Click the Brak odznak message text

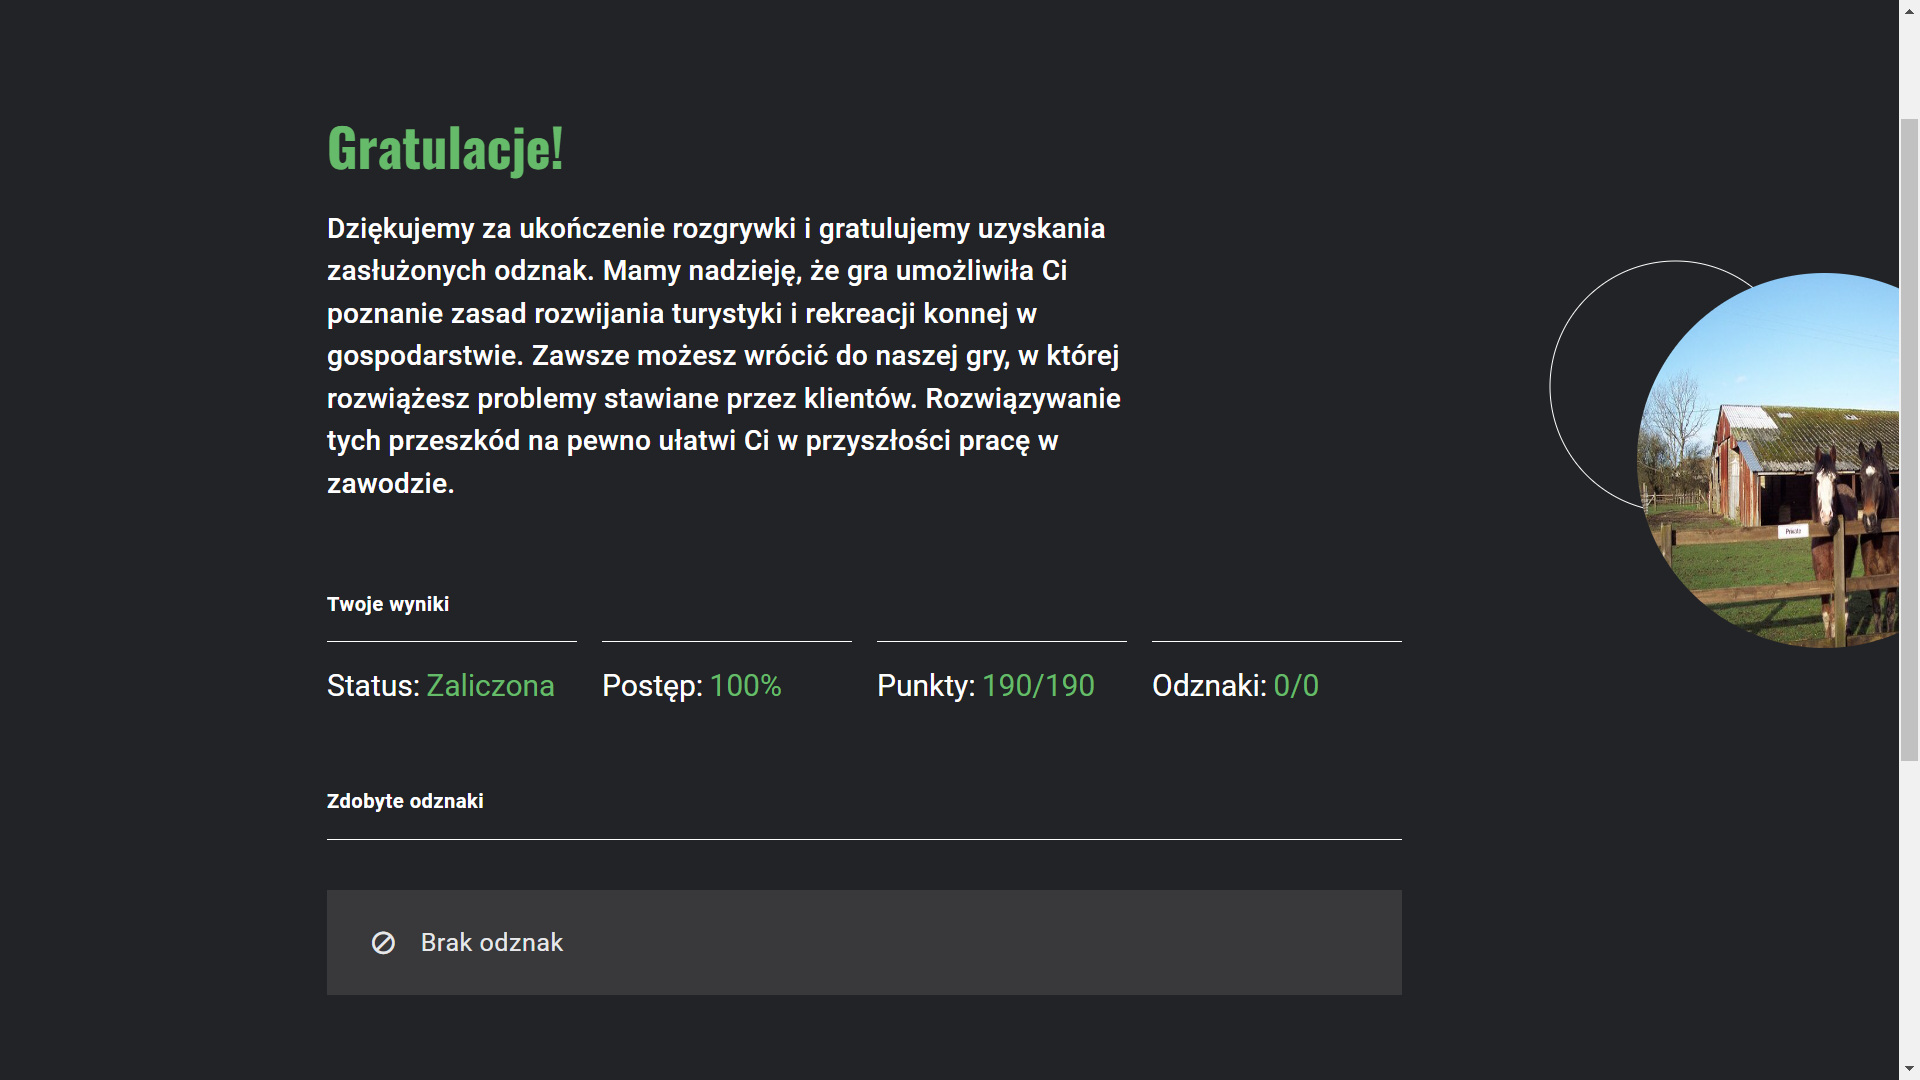[491, 943]
